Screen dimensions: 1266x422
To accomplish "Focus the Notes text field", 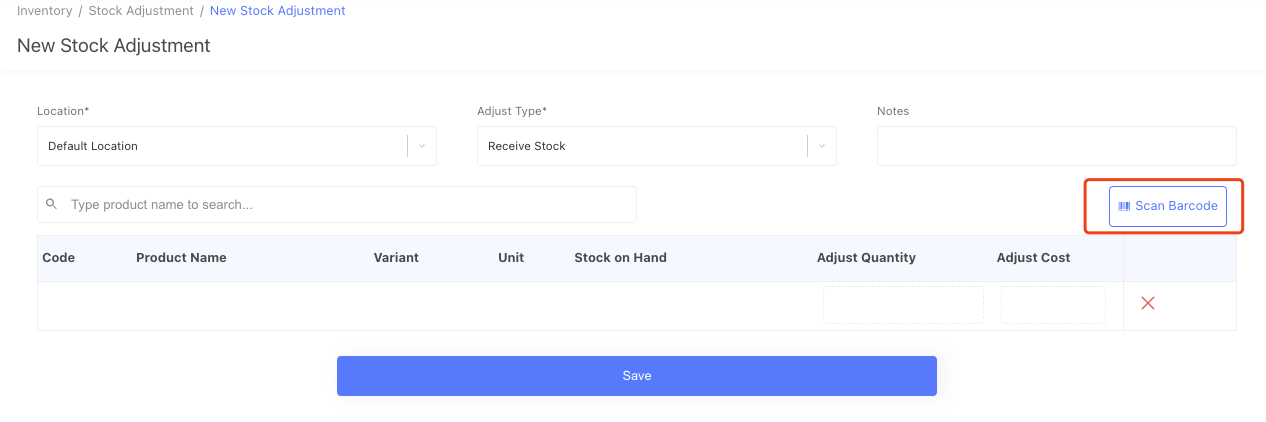I will coord(1056,146).
